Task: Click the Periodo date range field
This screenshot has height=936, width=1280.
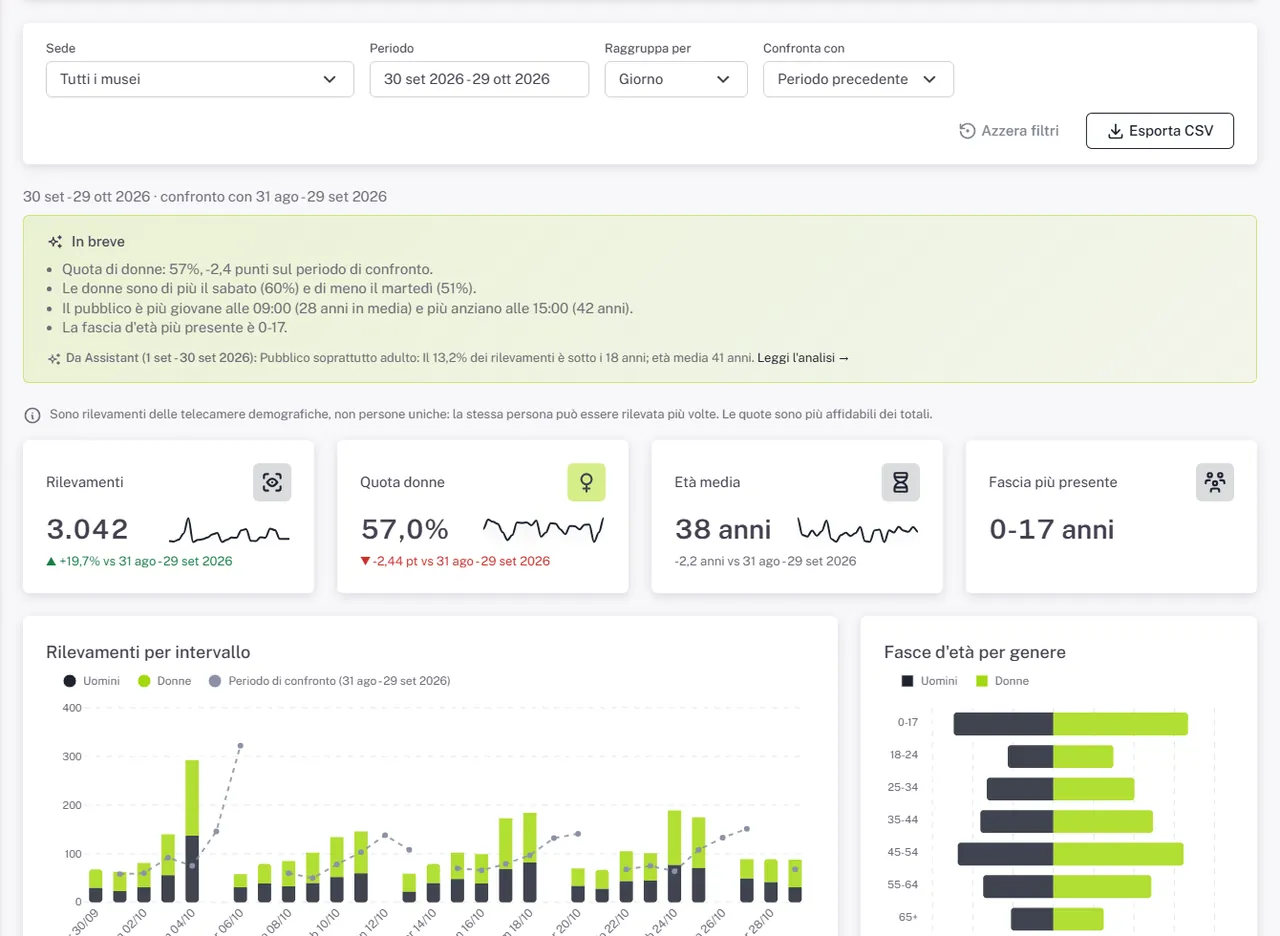Action: [479, 79]
